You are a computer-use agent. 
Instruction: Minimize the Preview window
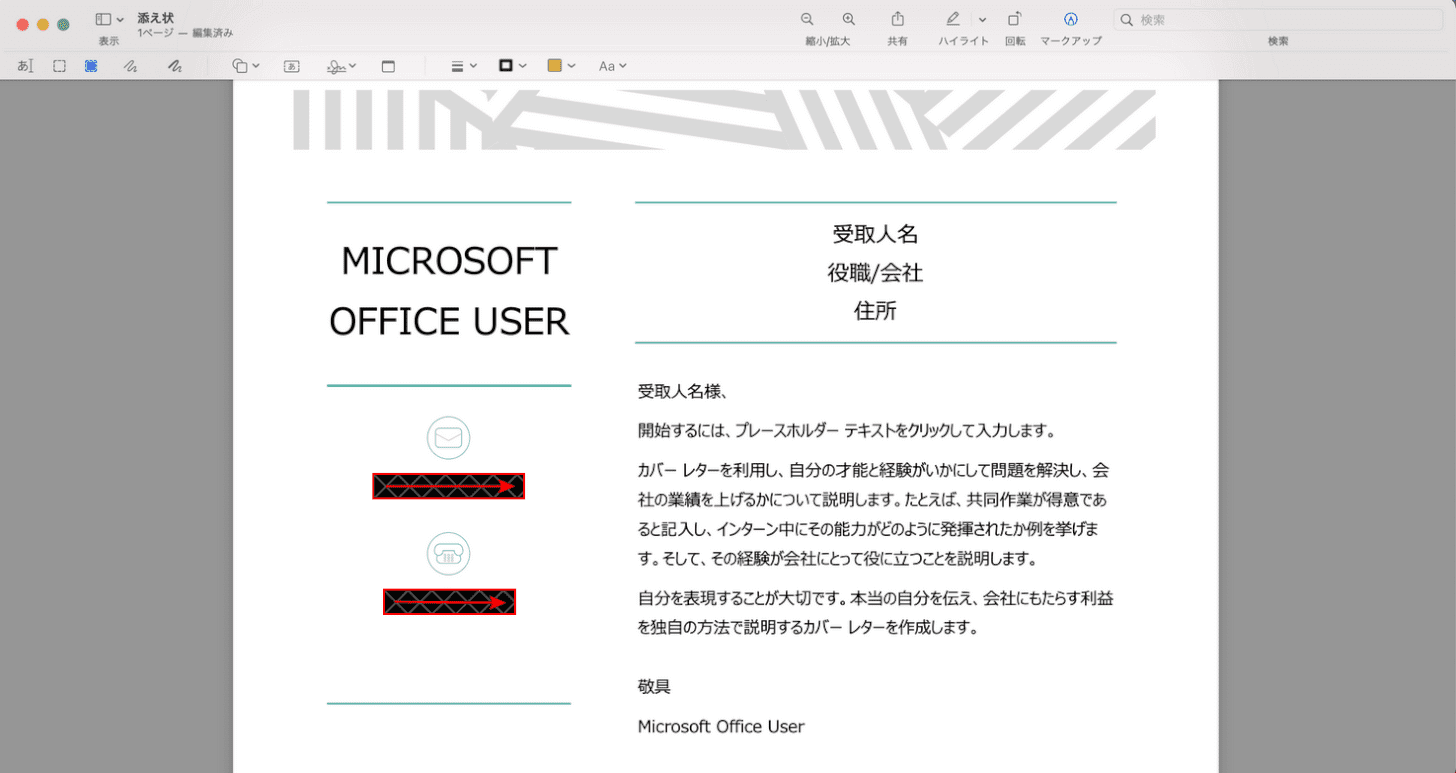[43, 24]
